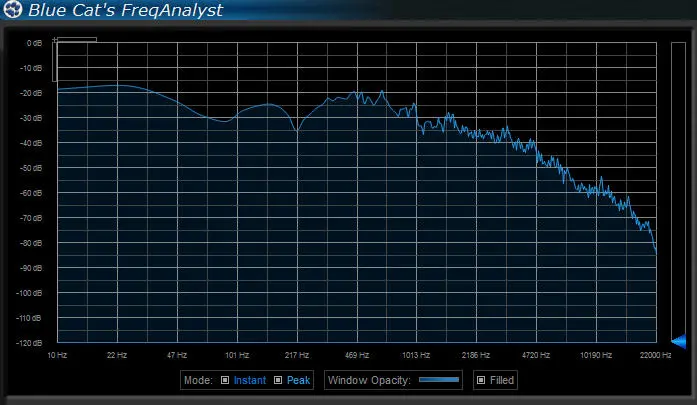
Task: Click the 47 Hz axis label
Action: pos(176,355)
